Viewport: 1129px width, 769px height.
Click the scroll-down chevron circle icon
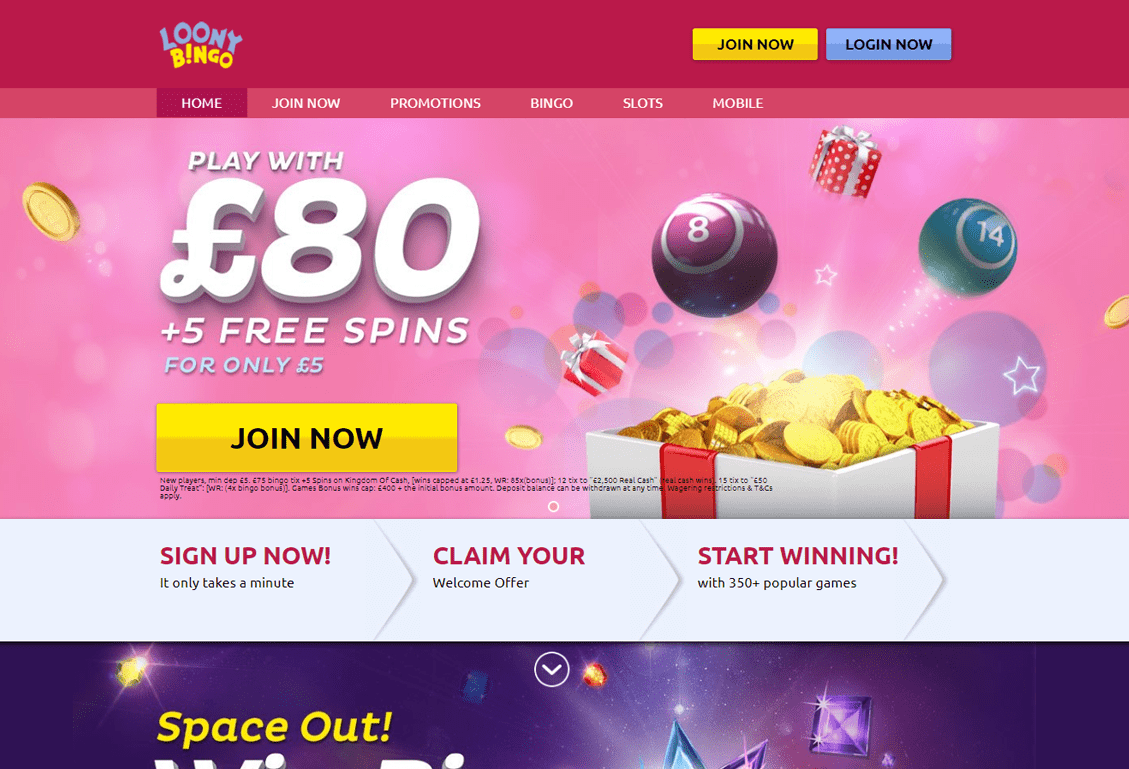coord(552,670)
